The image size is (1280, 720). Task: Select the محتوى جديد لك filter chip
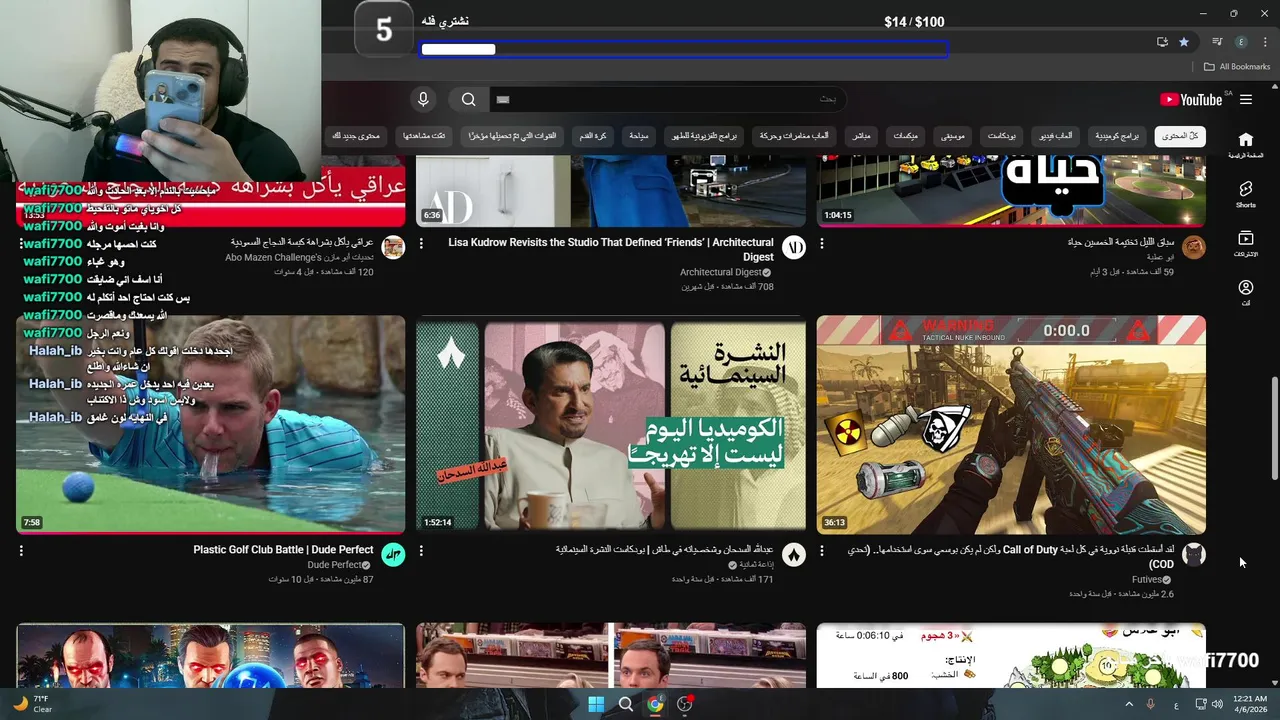(357, 136)
